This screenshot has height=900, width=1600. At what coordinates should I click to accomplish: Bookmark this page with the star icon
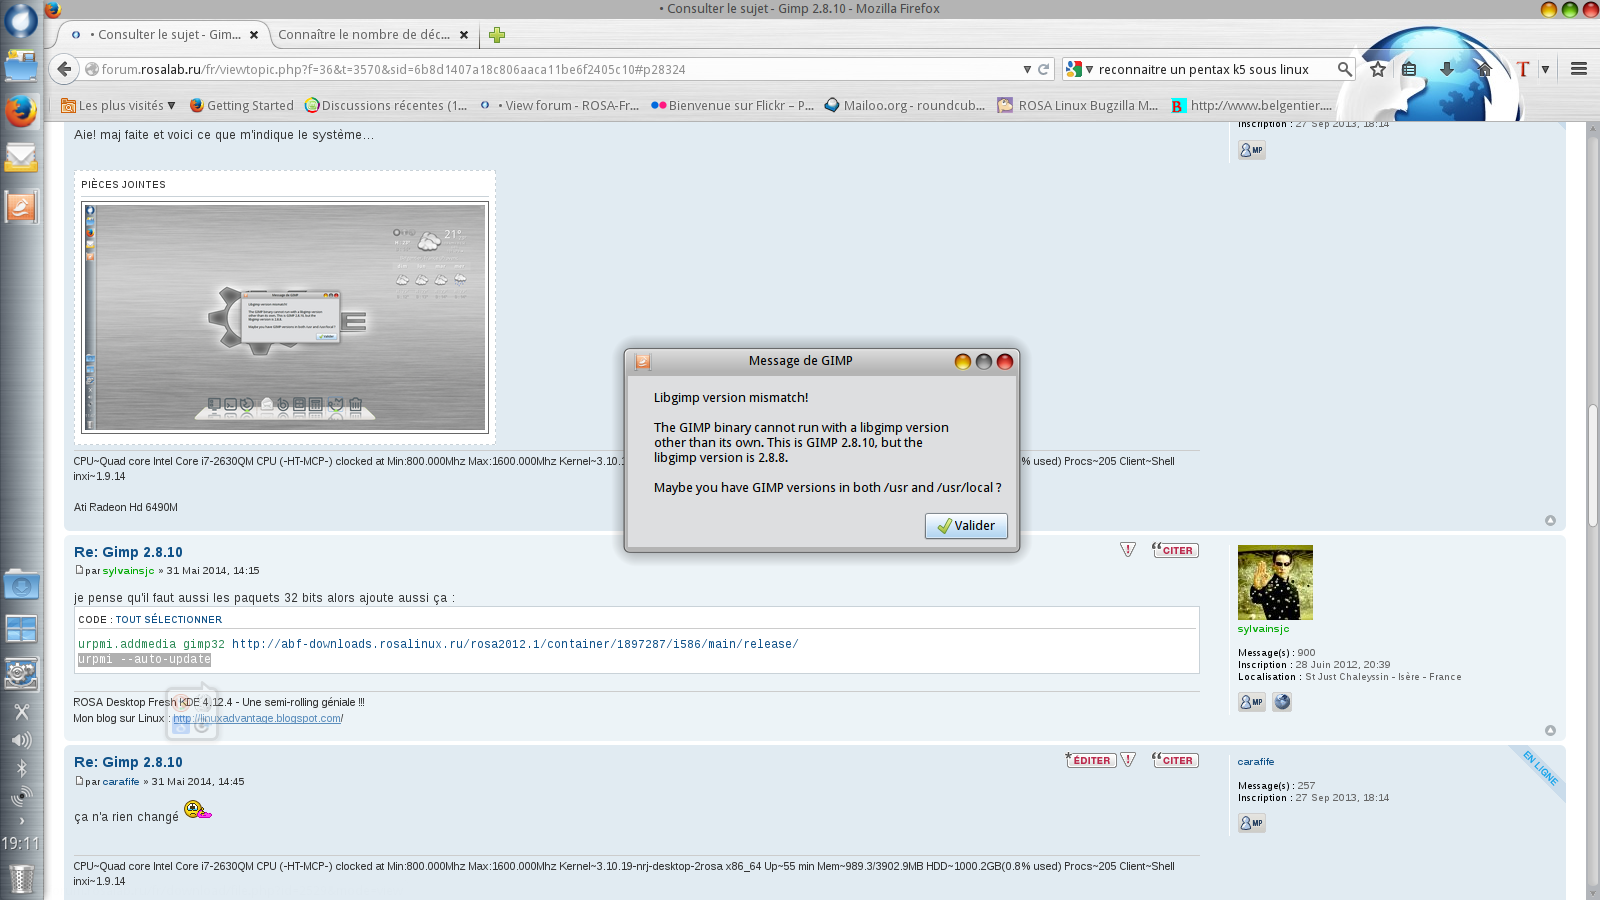click(1378, 69)
